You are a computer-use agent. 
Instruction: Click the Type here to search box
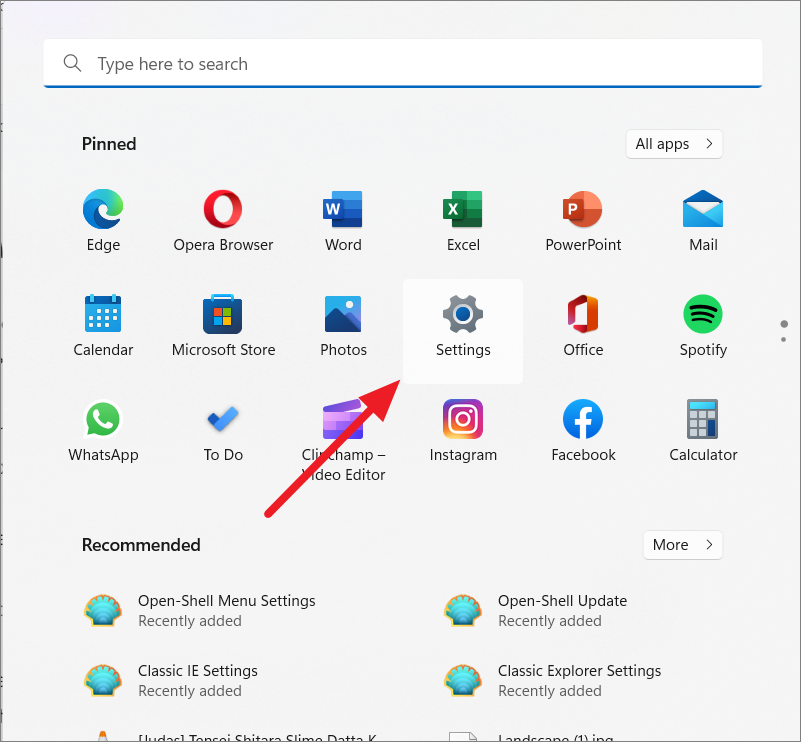(x=403, y=63)
